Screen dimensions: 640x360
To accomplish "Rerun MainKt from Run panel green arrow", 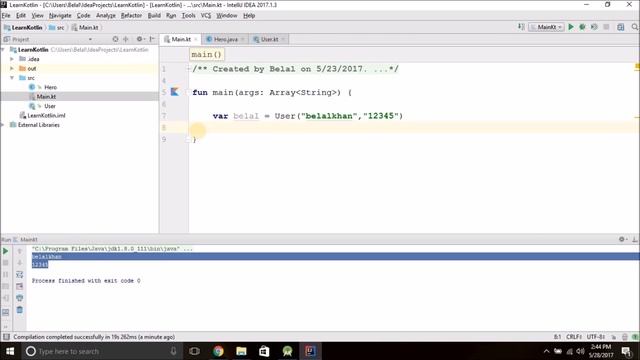I will [6, 251].
